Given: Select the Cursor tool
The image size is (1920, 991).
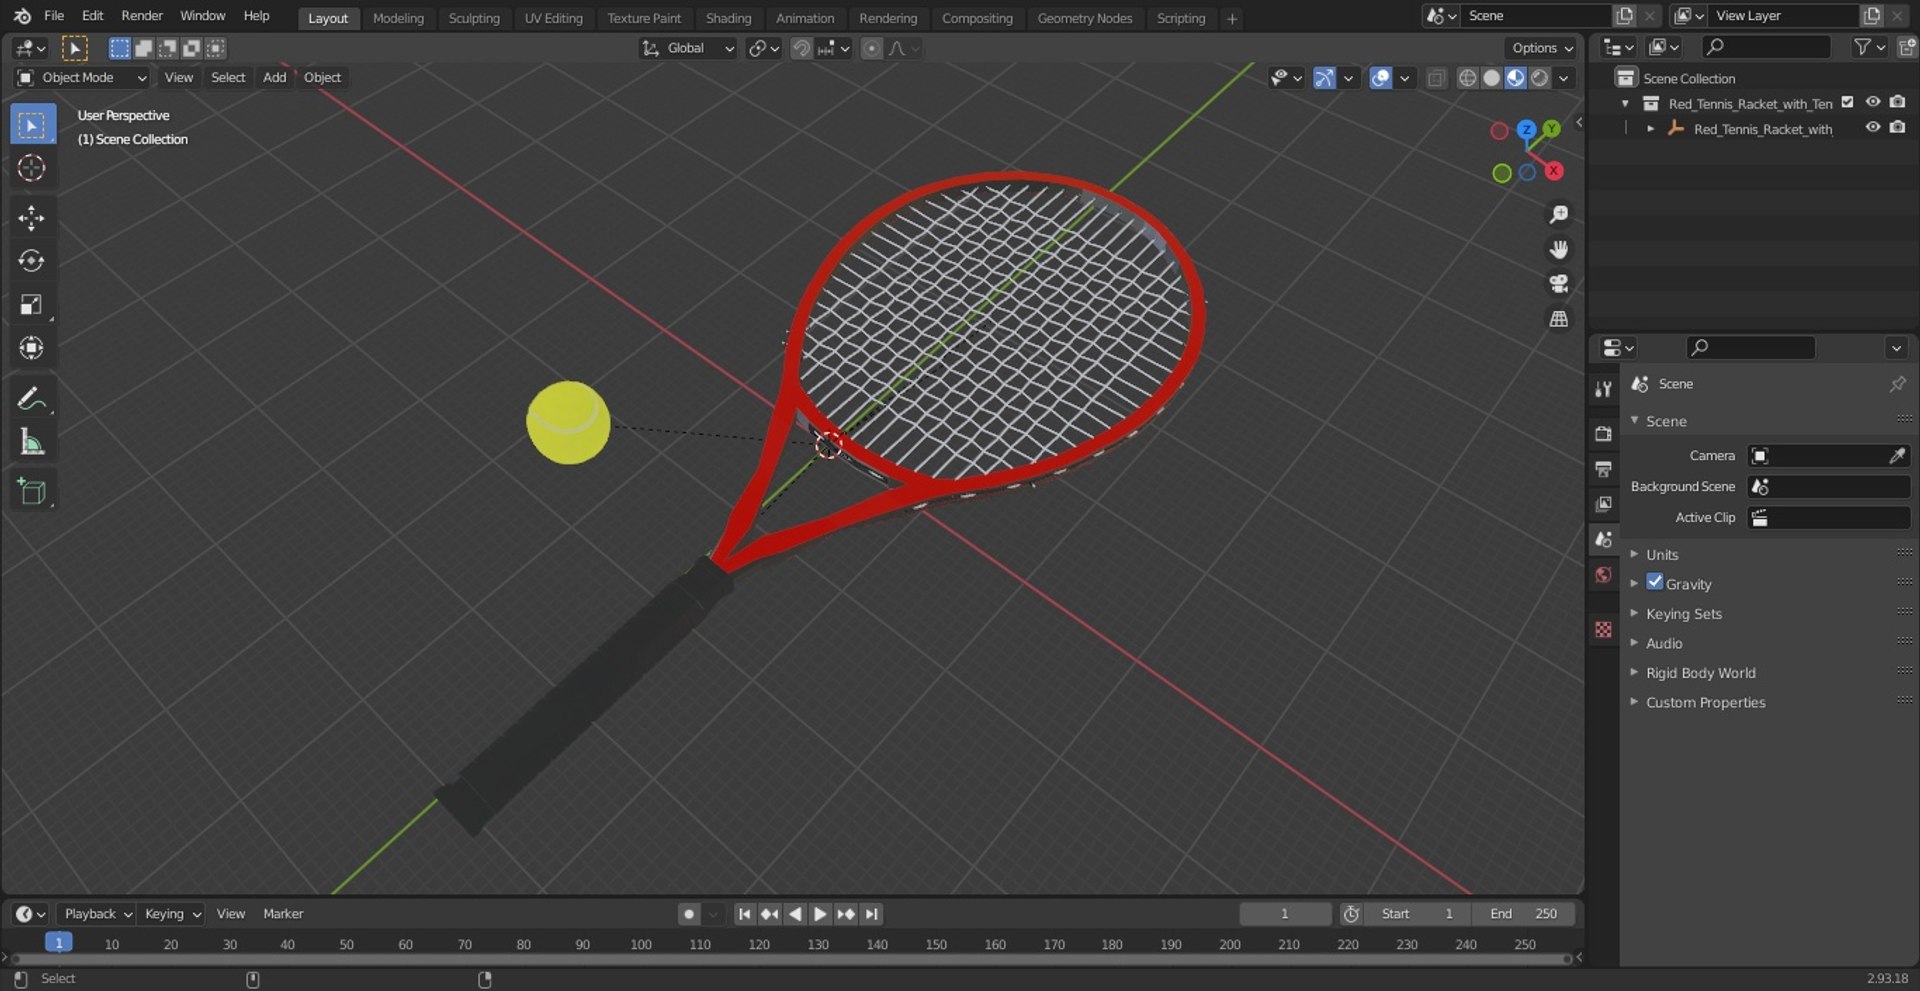Looking at the screenshot, I should pos(32,168).
